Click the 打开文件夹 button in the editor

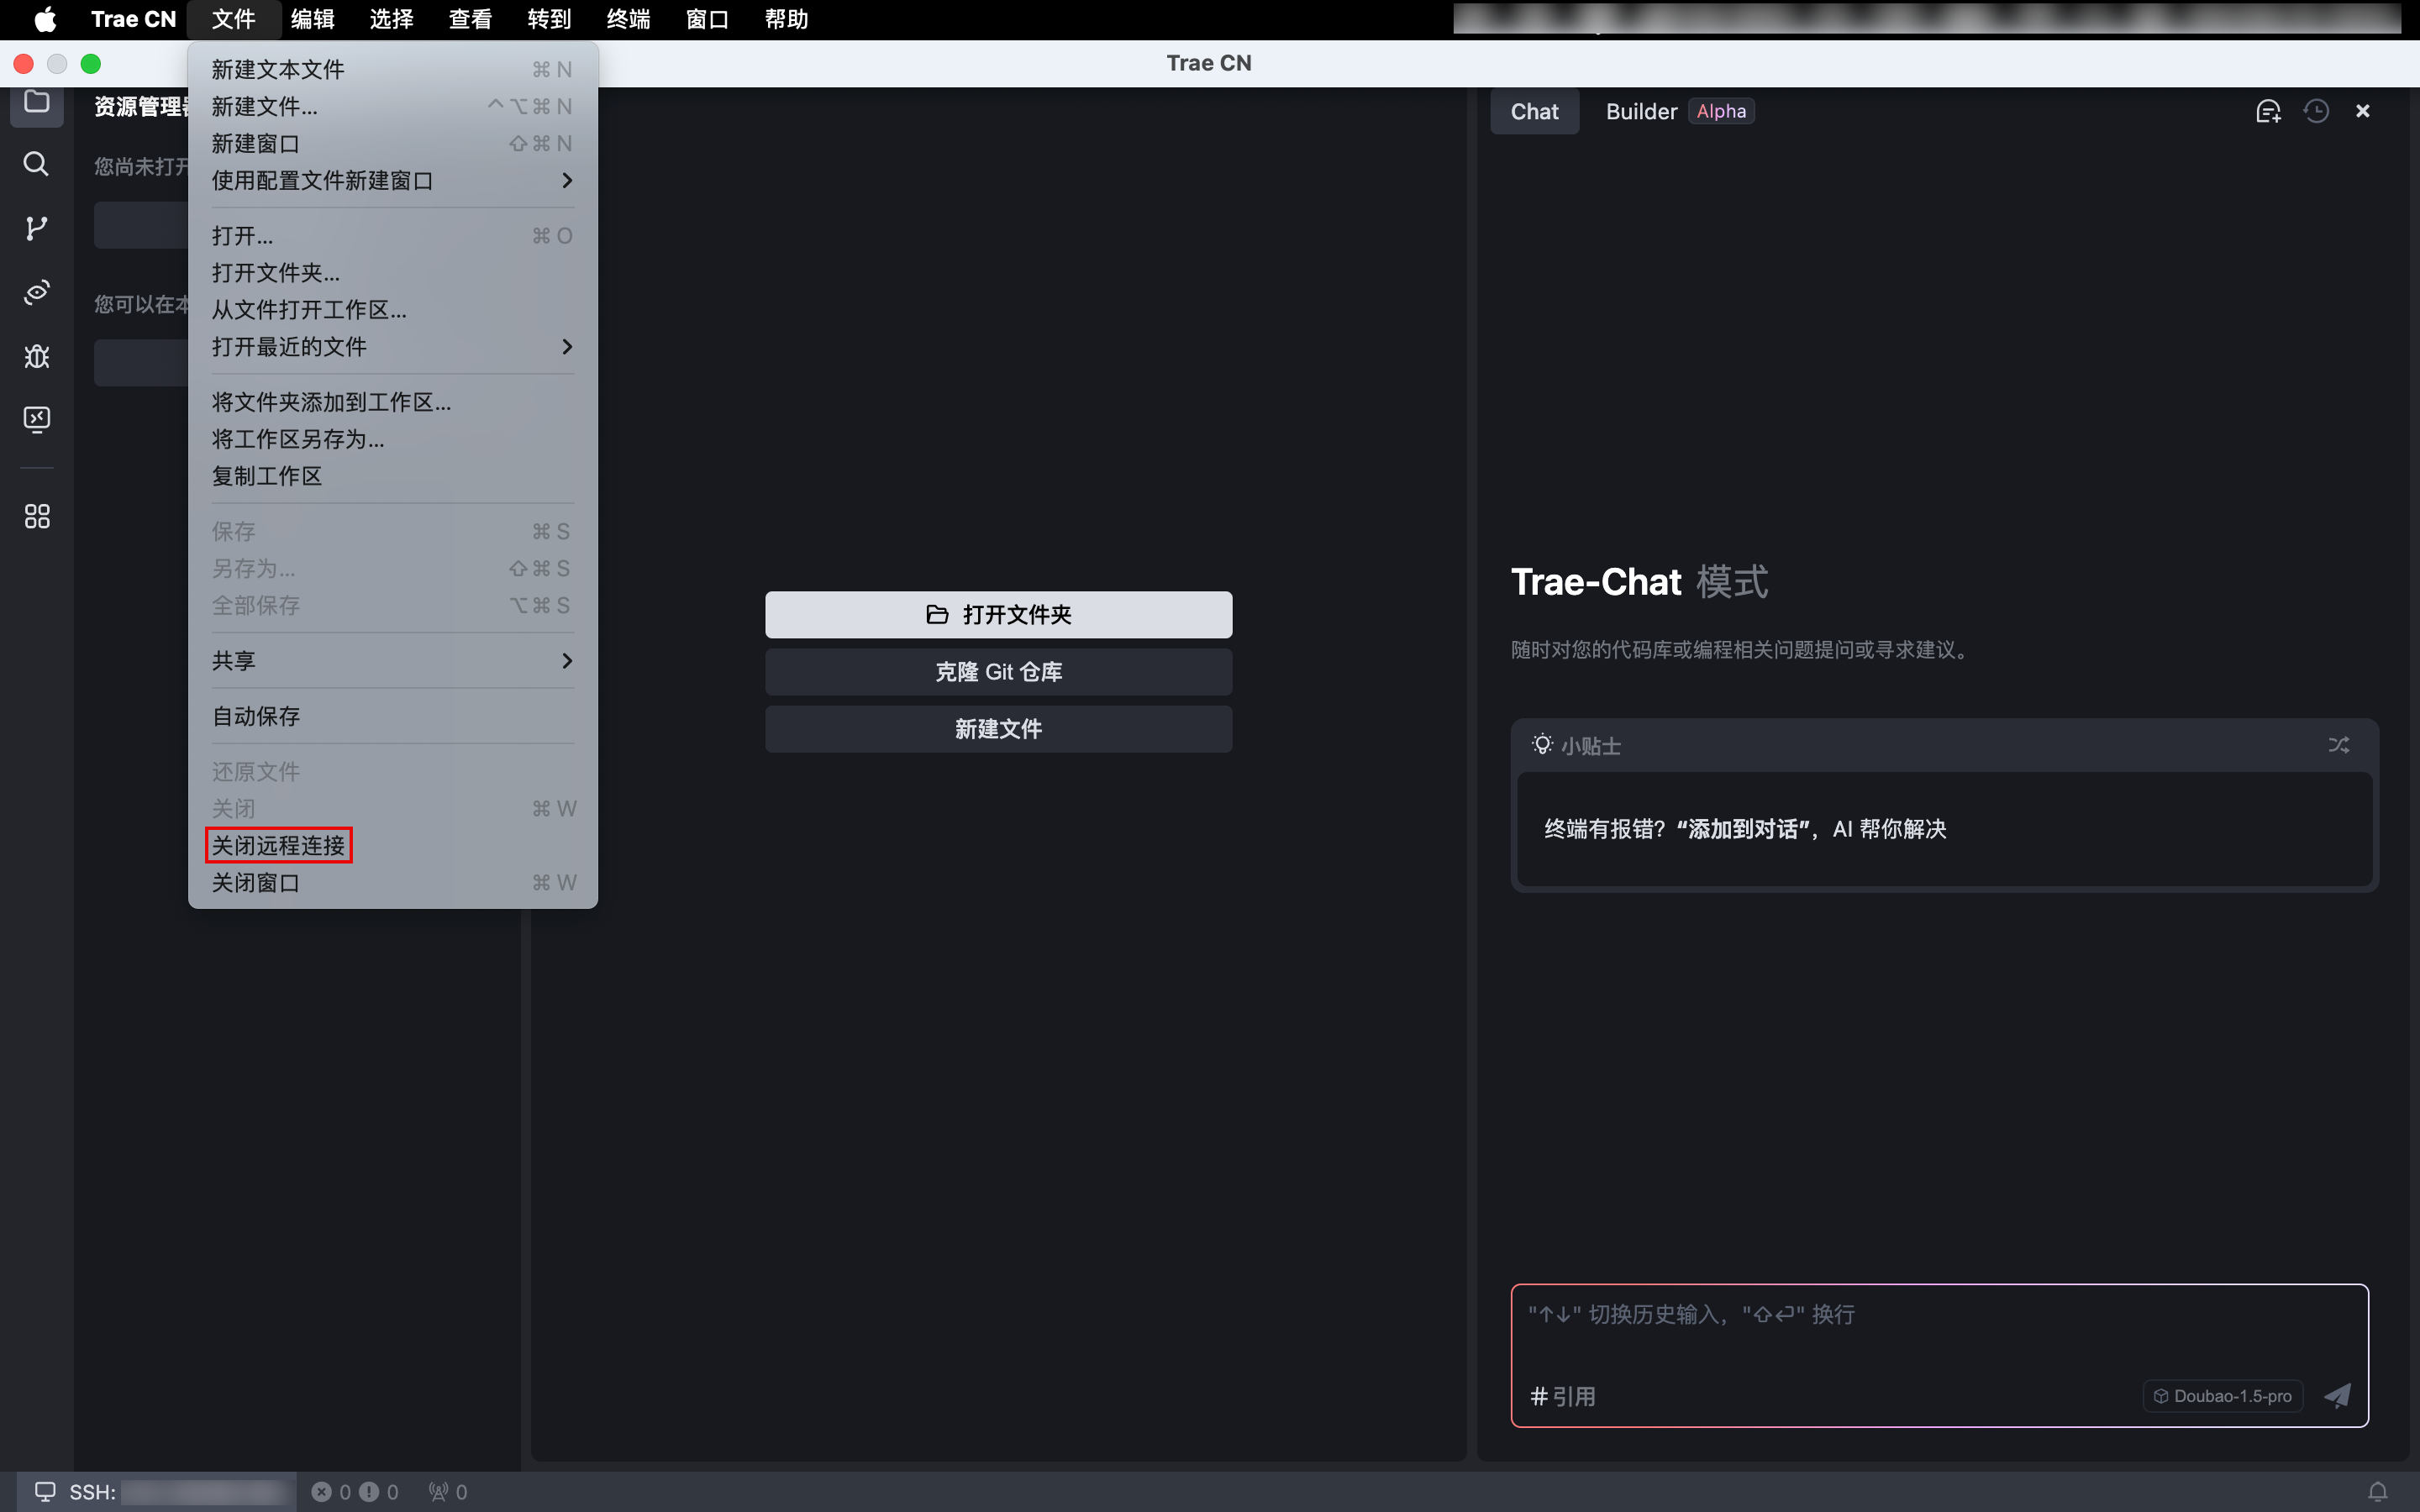998,615
